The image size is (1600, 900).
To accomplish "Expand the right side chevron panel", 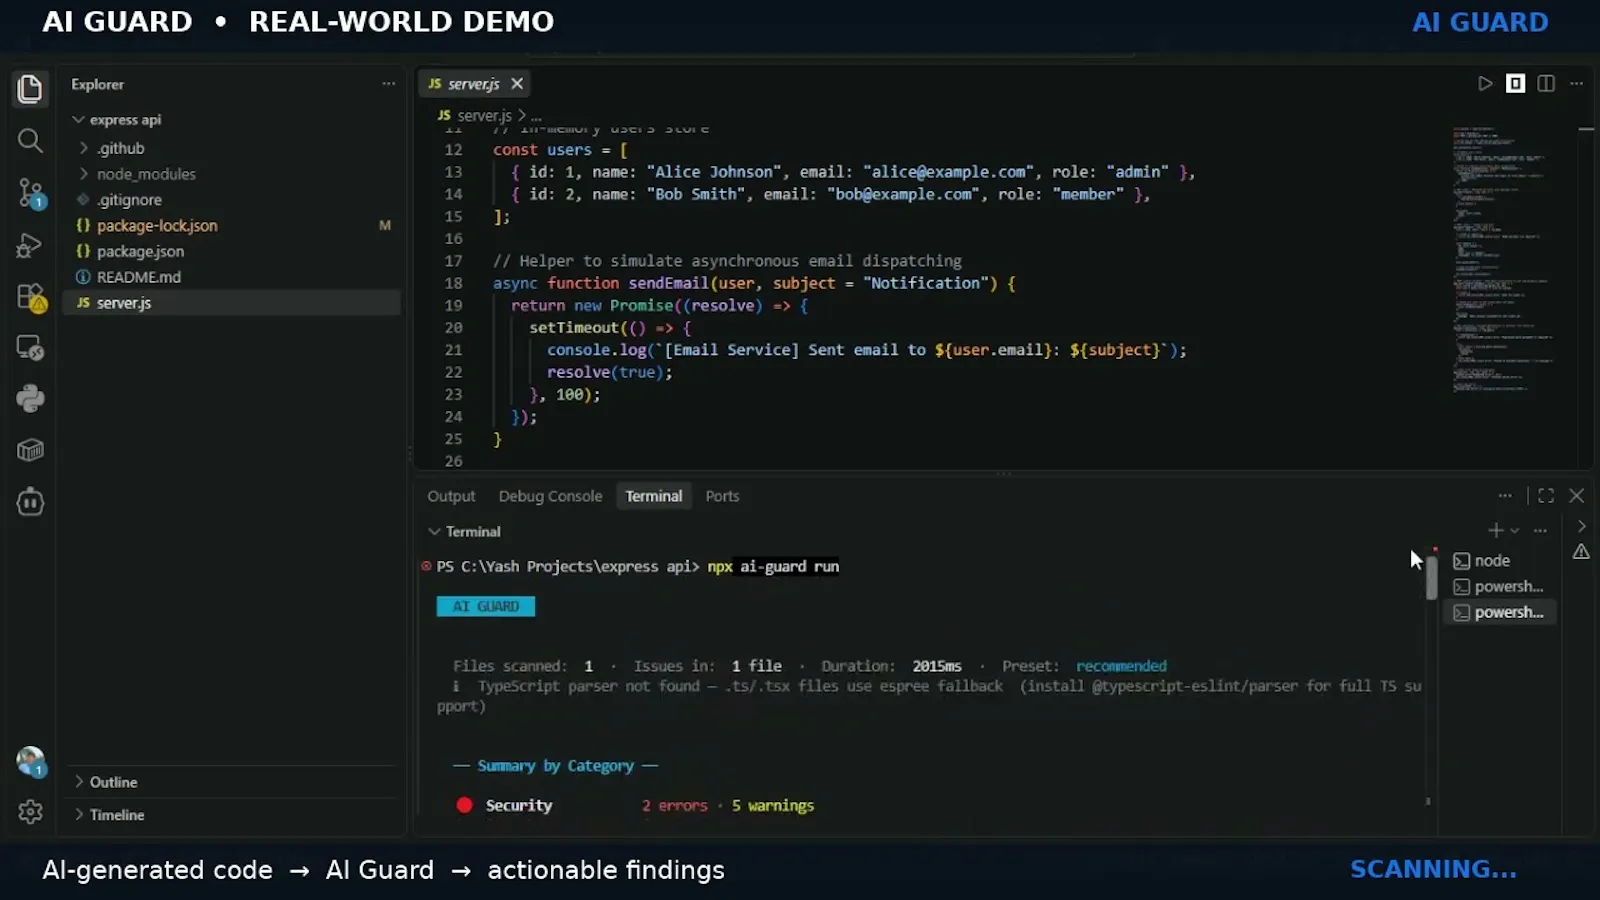I will coord(1581,526).
